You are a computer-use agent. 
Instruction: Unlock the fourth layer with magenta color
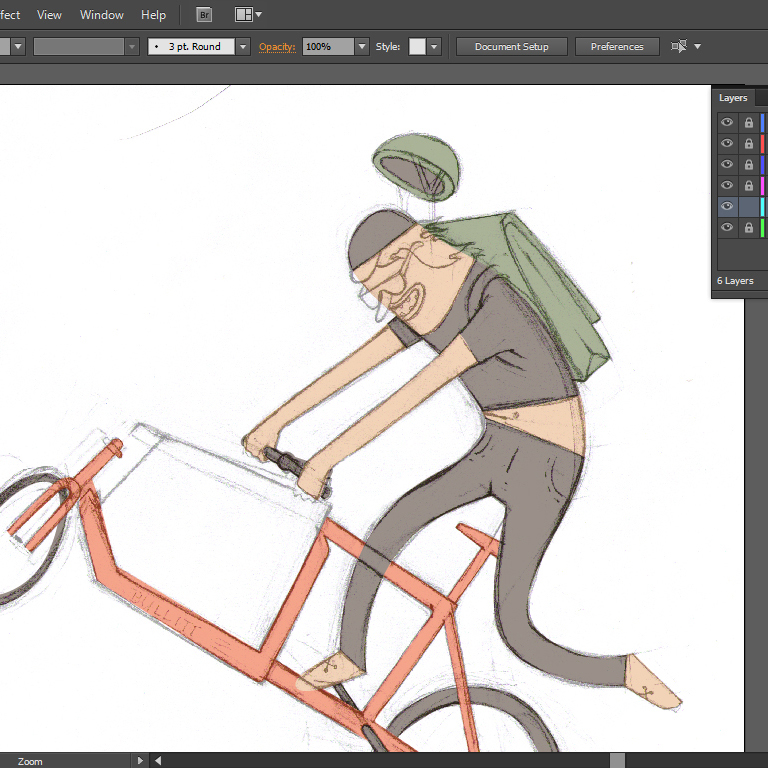pos(748,186)
